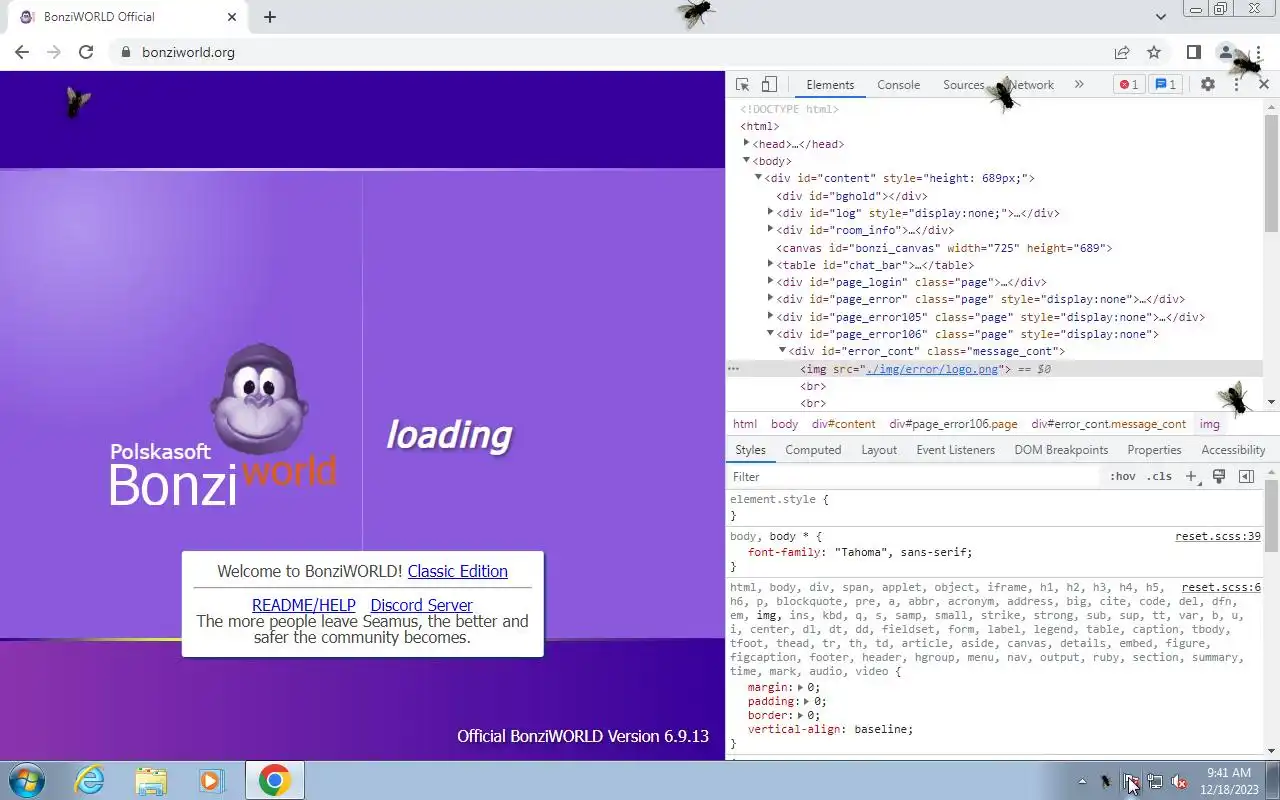Open Windows Explorer folder on taskbar
The height and width of the screenshot is (800, 1280).
pos(151,780)
